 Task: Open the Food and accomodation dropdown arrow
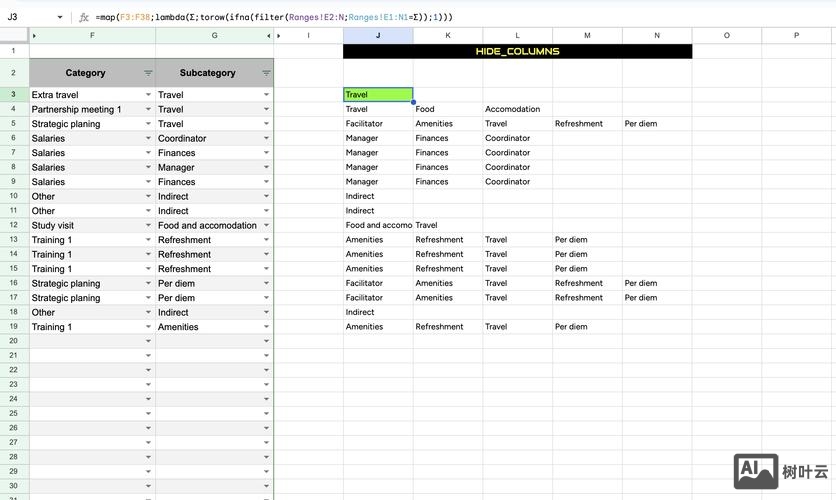[x=266, y=226]
